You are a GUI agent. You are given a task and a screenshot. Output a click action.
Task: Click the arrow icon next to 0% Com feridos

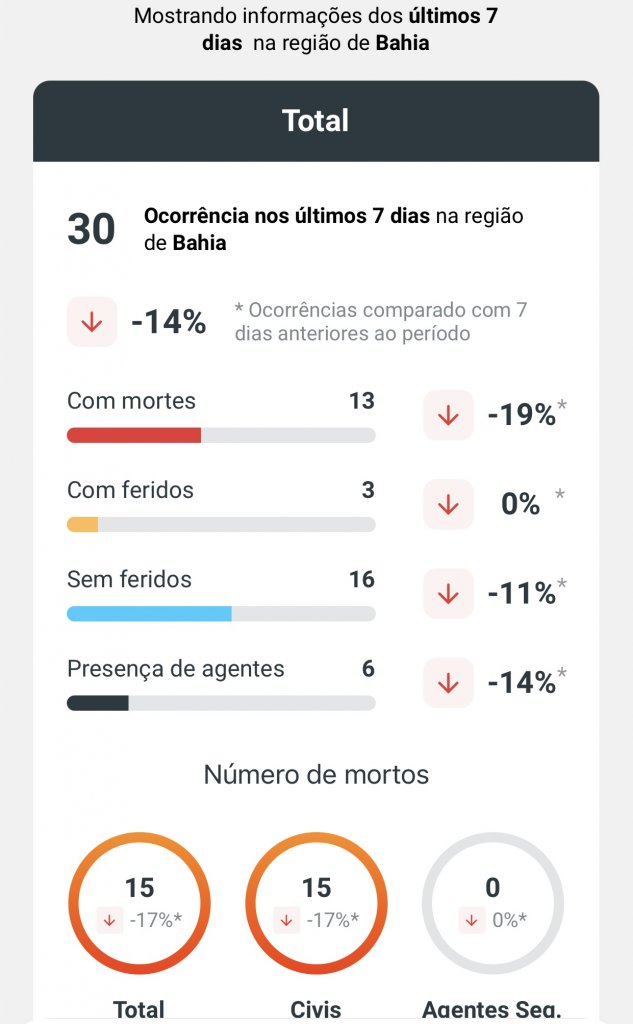[448, 504]
